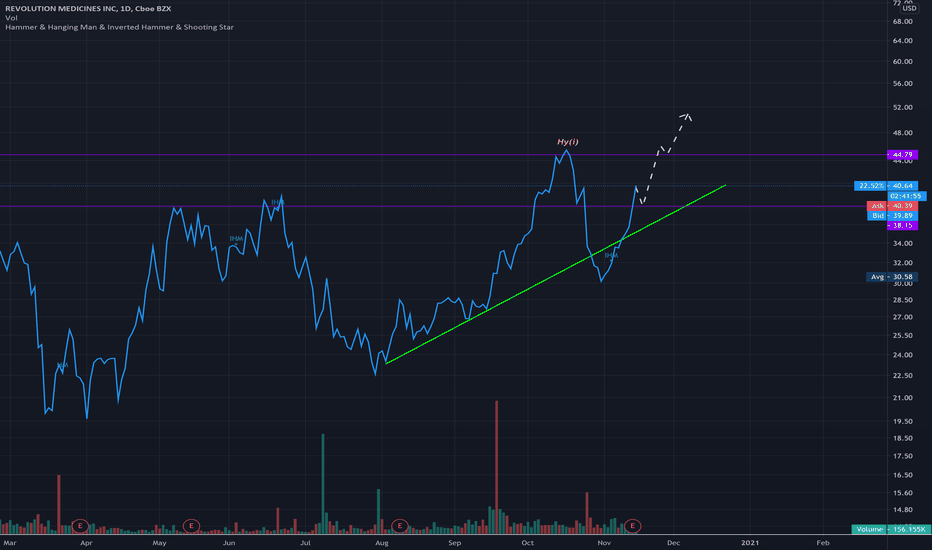Click the 24.00 price axis label
The height and width of the screenshot is (550, 932).
pos(902,355)
